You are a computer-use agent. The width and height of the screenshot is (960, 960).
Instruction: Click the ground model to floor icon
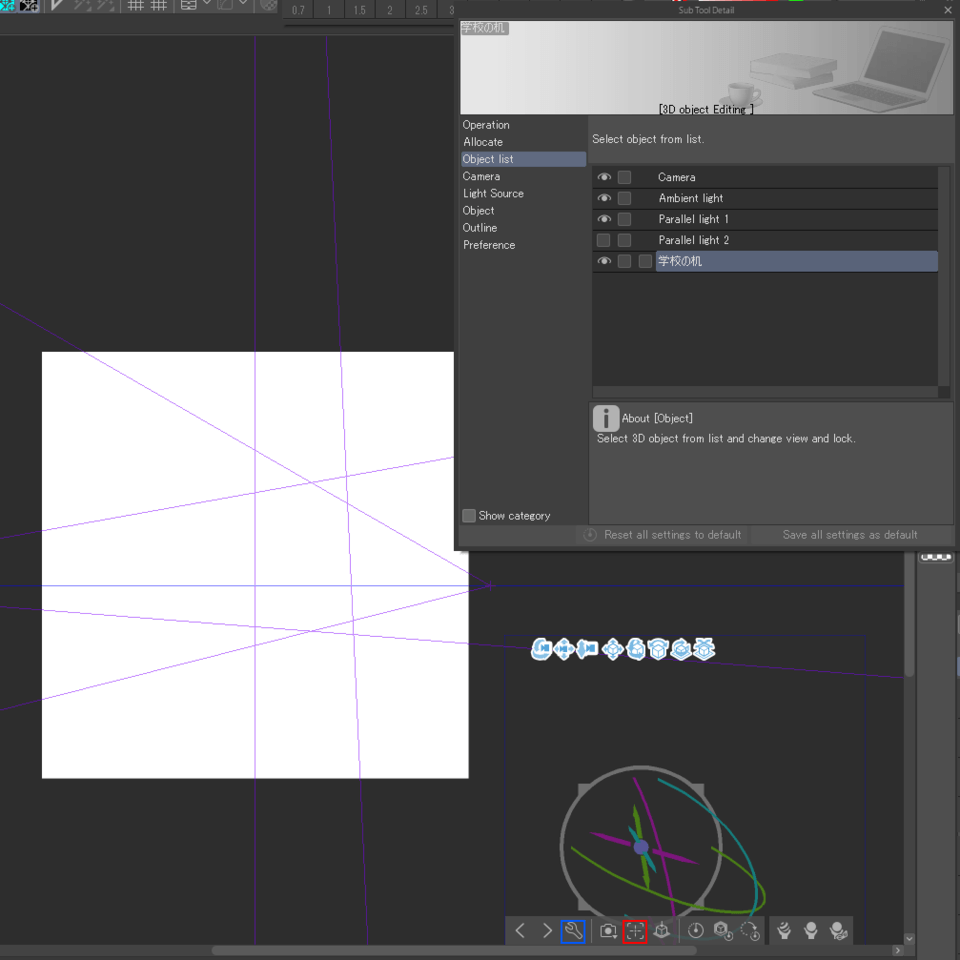(661, 931)
